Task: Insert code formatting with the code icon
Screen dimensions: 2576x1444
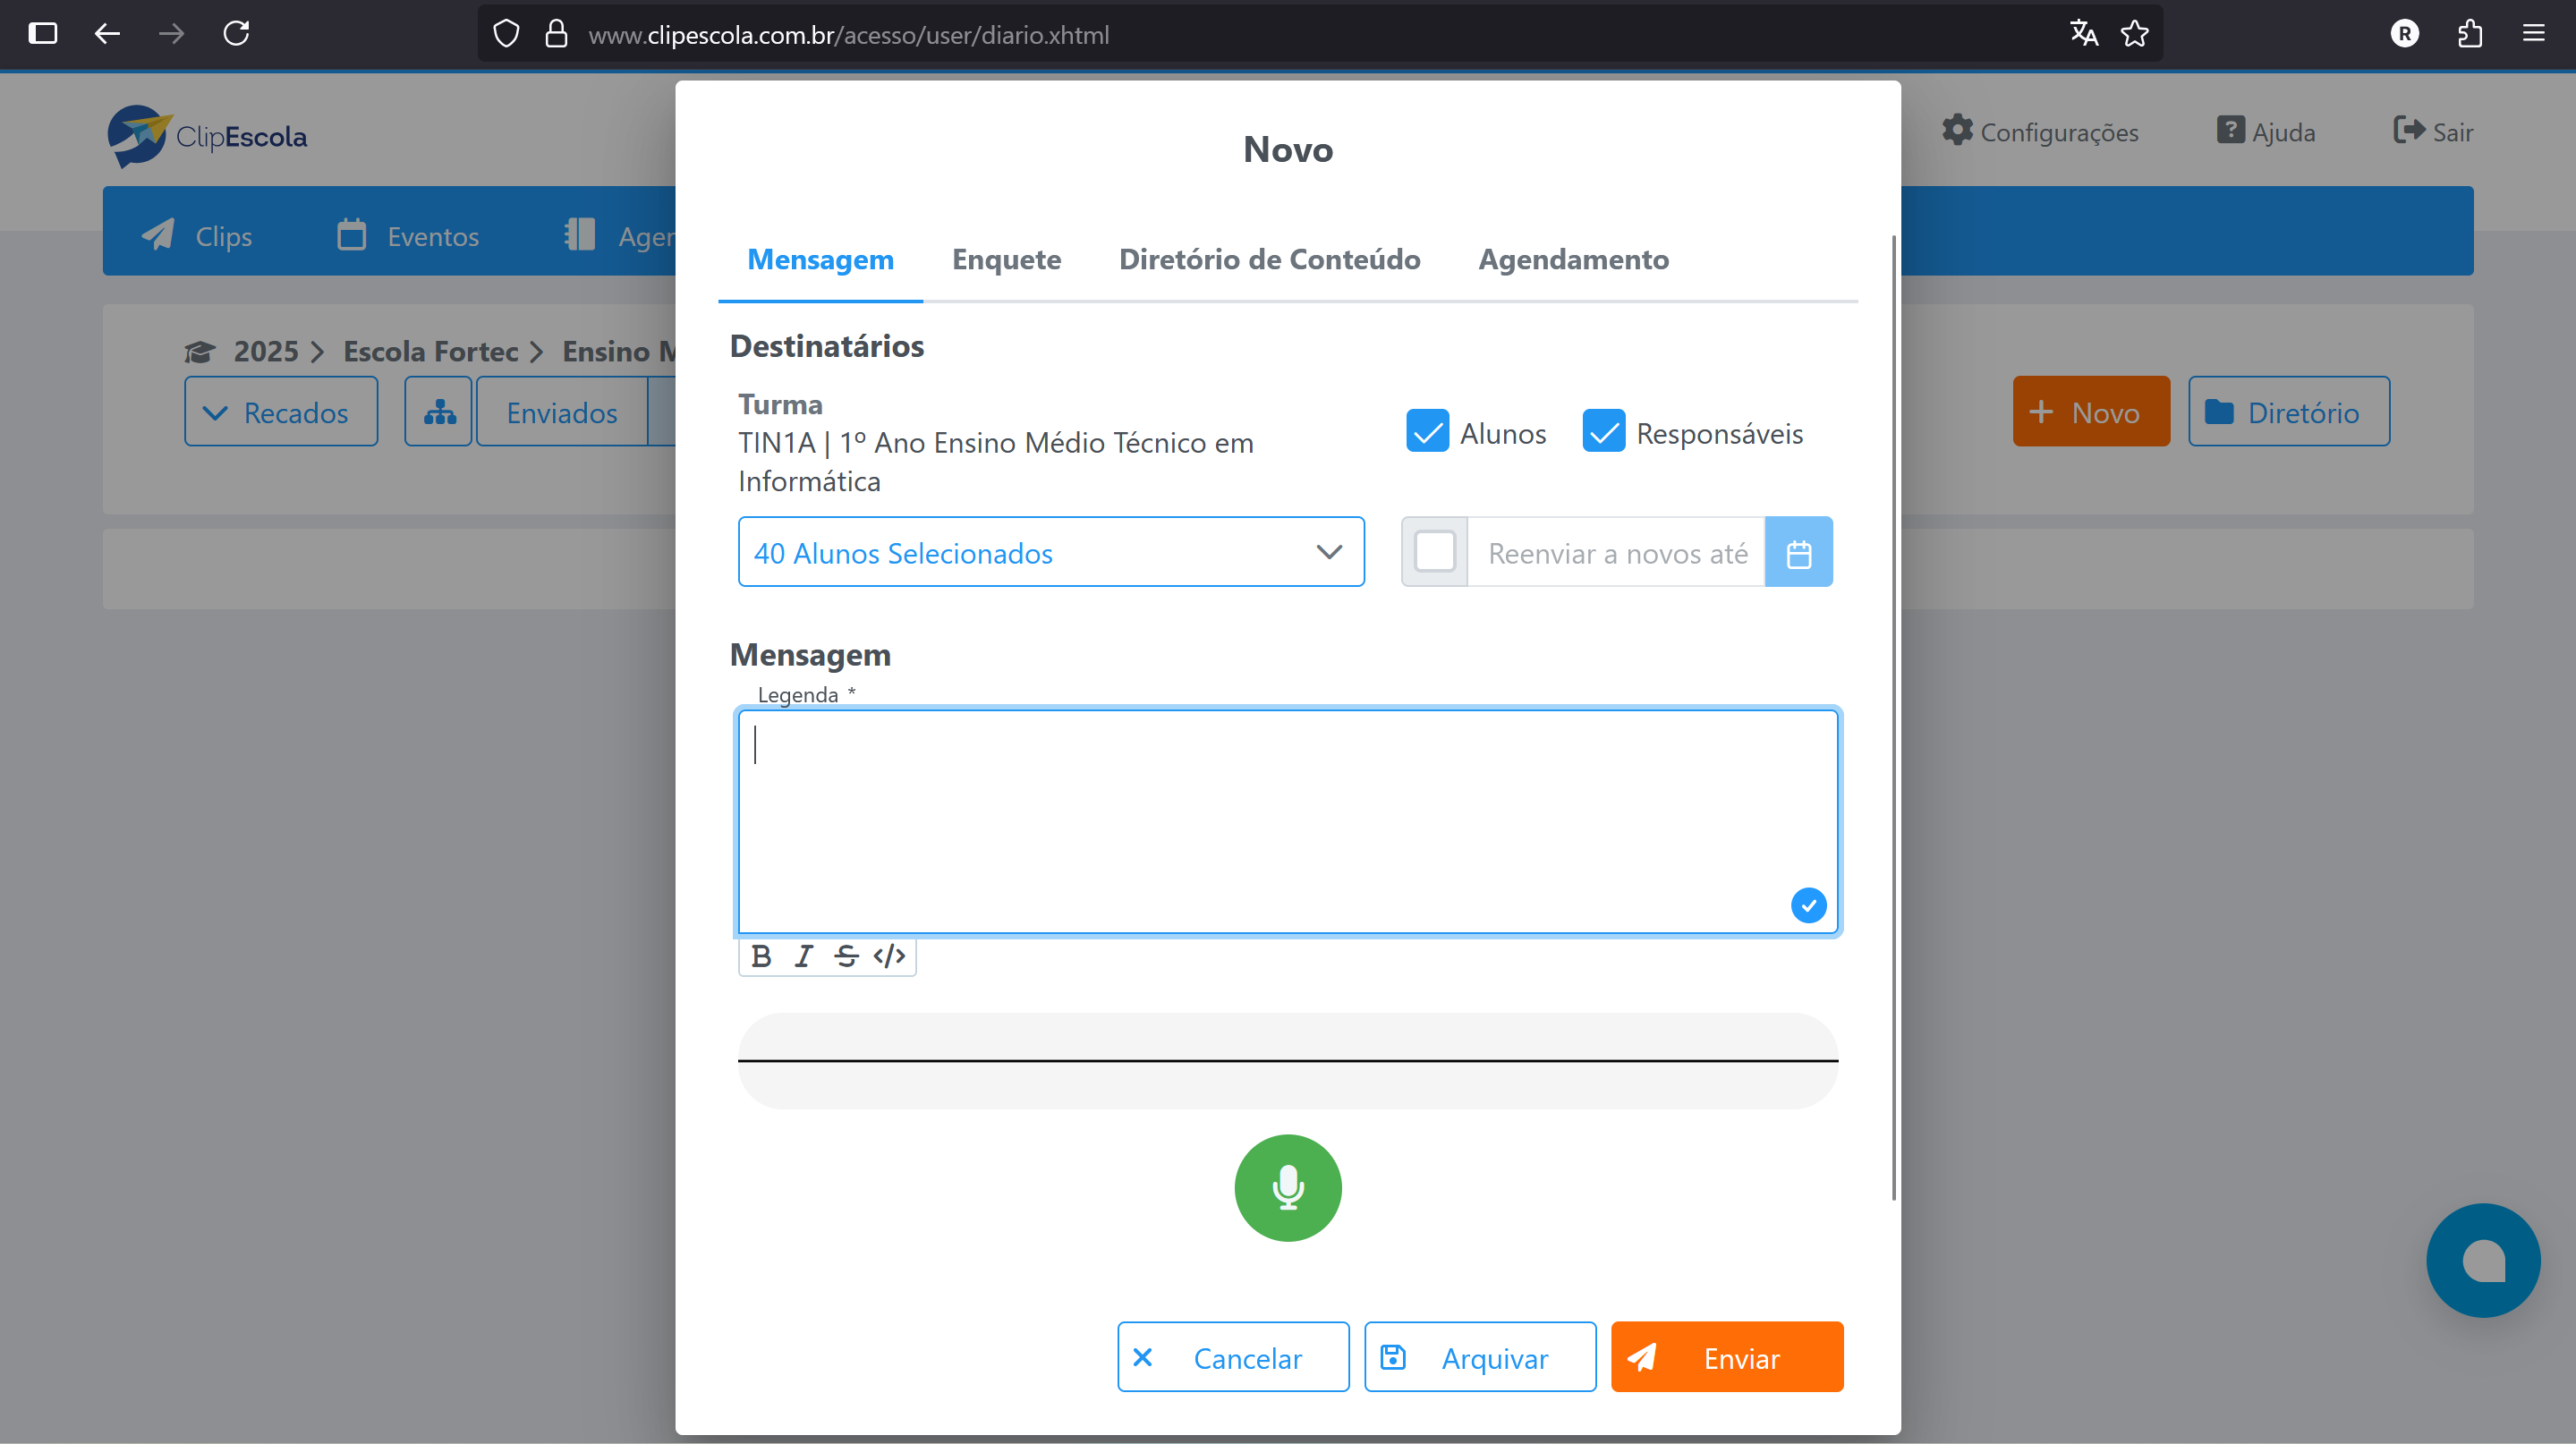Action: pyautogui.click(x=889, y=956)
